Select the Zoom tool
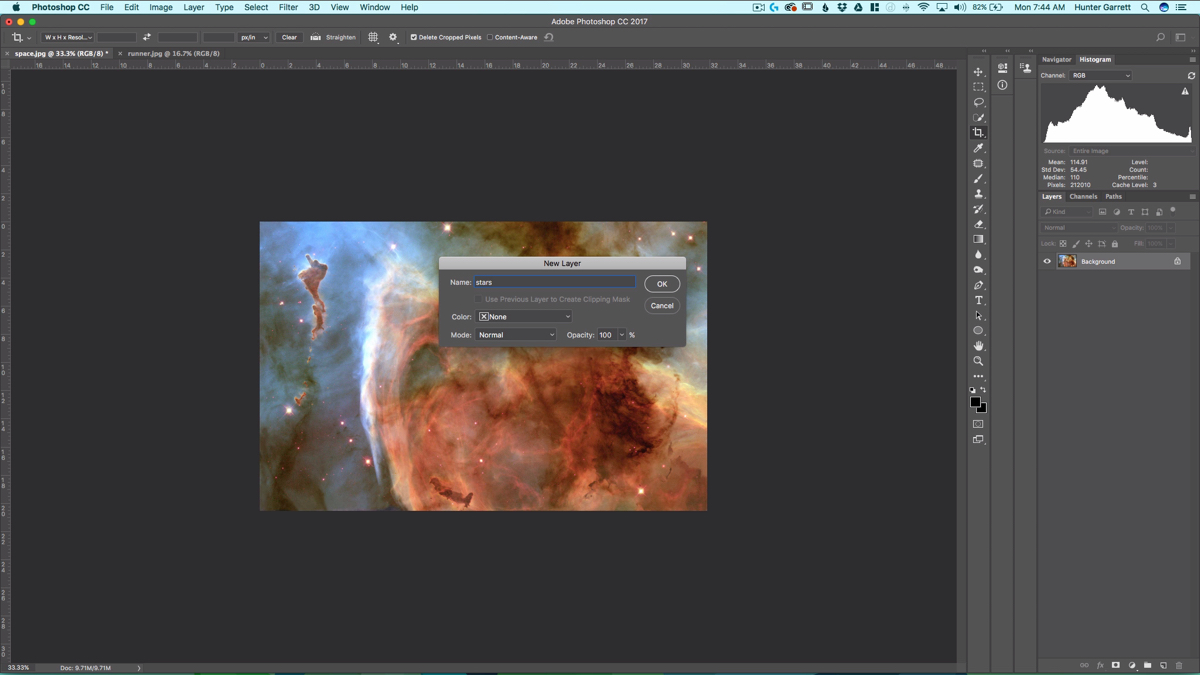Image resolution: width=1200 pixels, height=675 pixels. (978, 361)
